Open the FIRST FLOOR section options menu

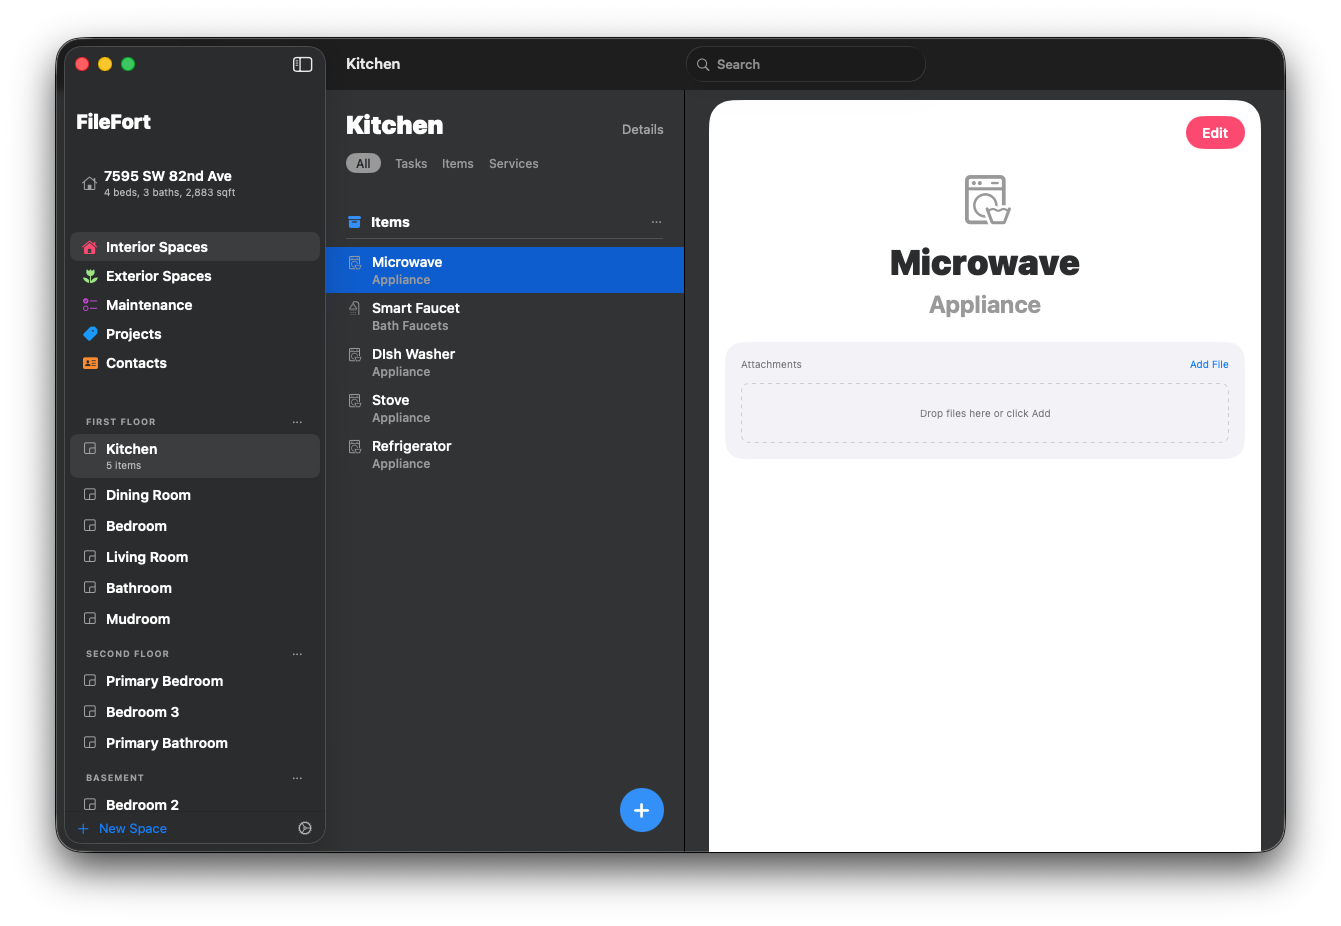(x=297, y=421)
